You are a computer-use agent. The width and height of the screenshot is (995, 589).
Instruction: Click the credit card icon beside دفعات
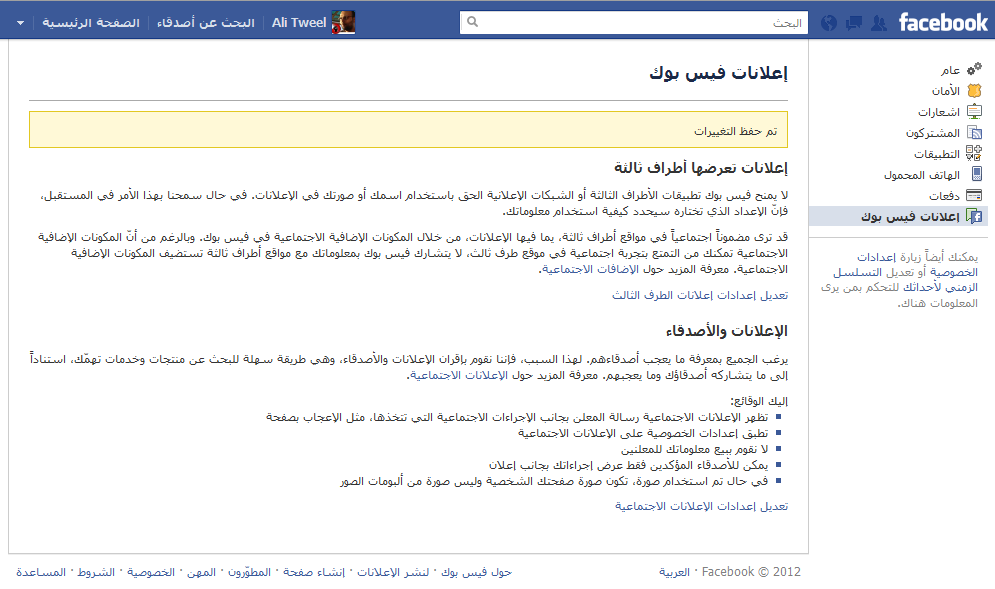point(974,196)
